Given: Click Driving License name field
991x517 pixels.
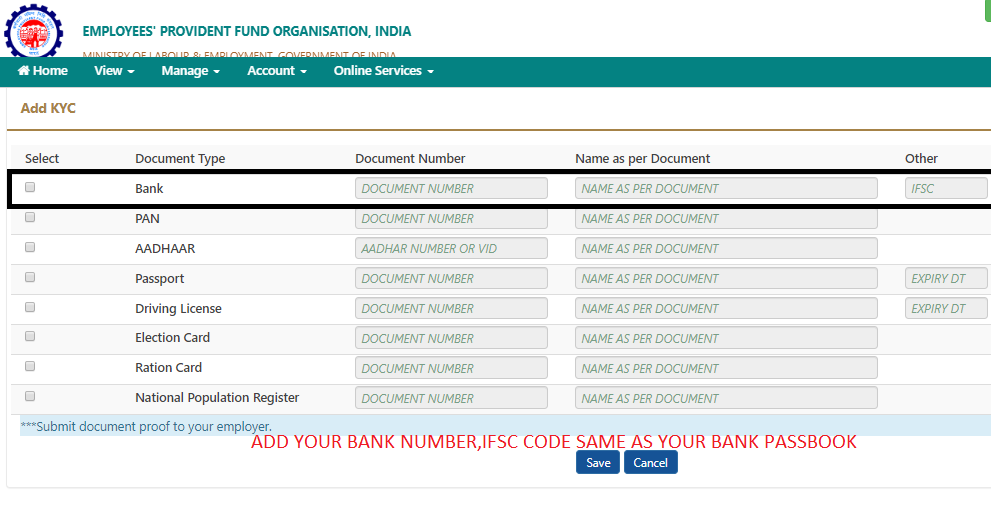Looking at the screenshot, I should tap(726, 308).
